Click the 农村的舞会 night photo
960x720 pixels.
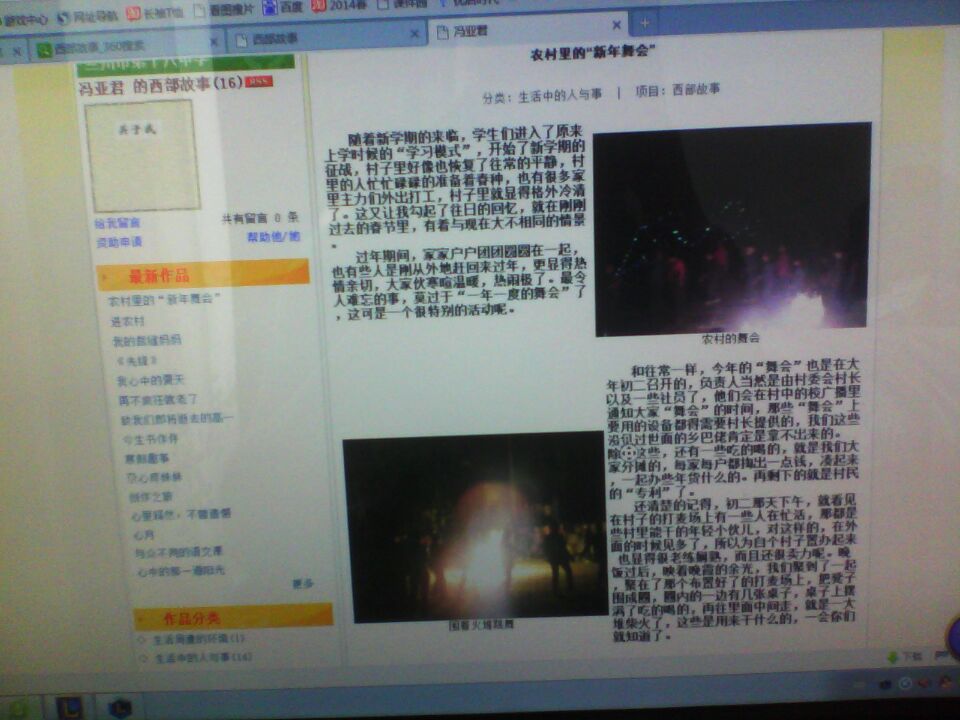pos(732,228)
